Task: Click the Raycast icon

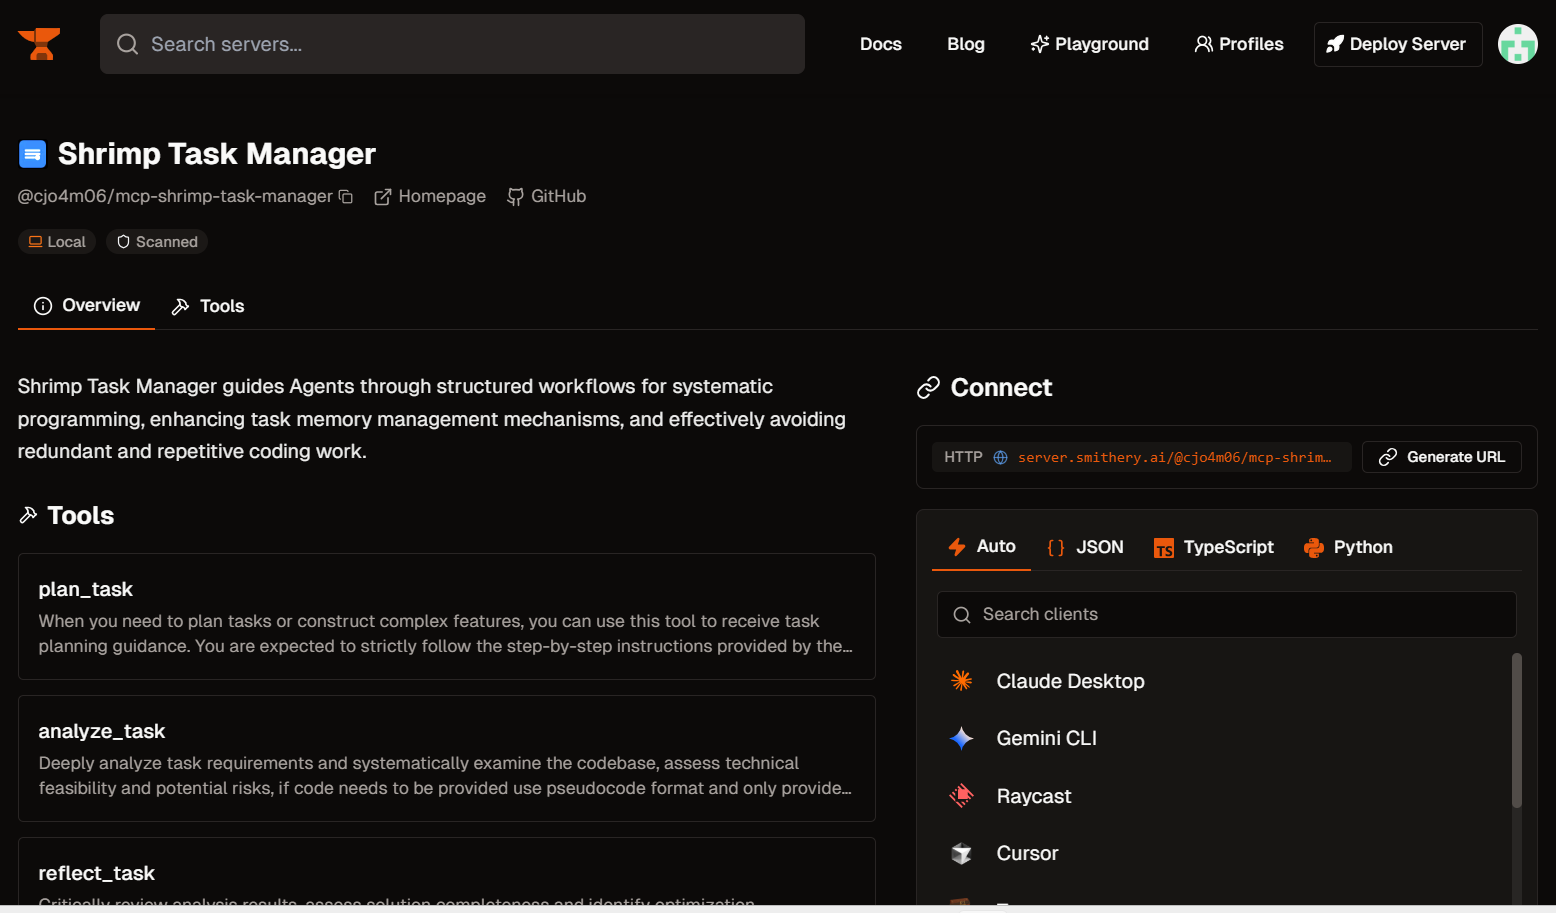Action: tap(961, 796)
